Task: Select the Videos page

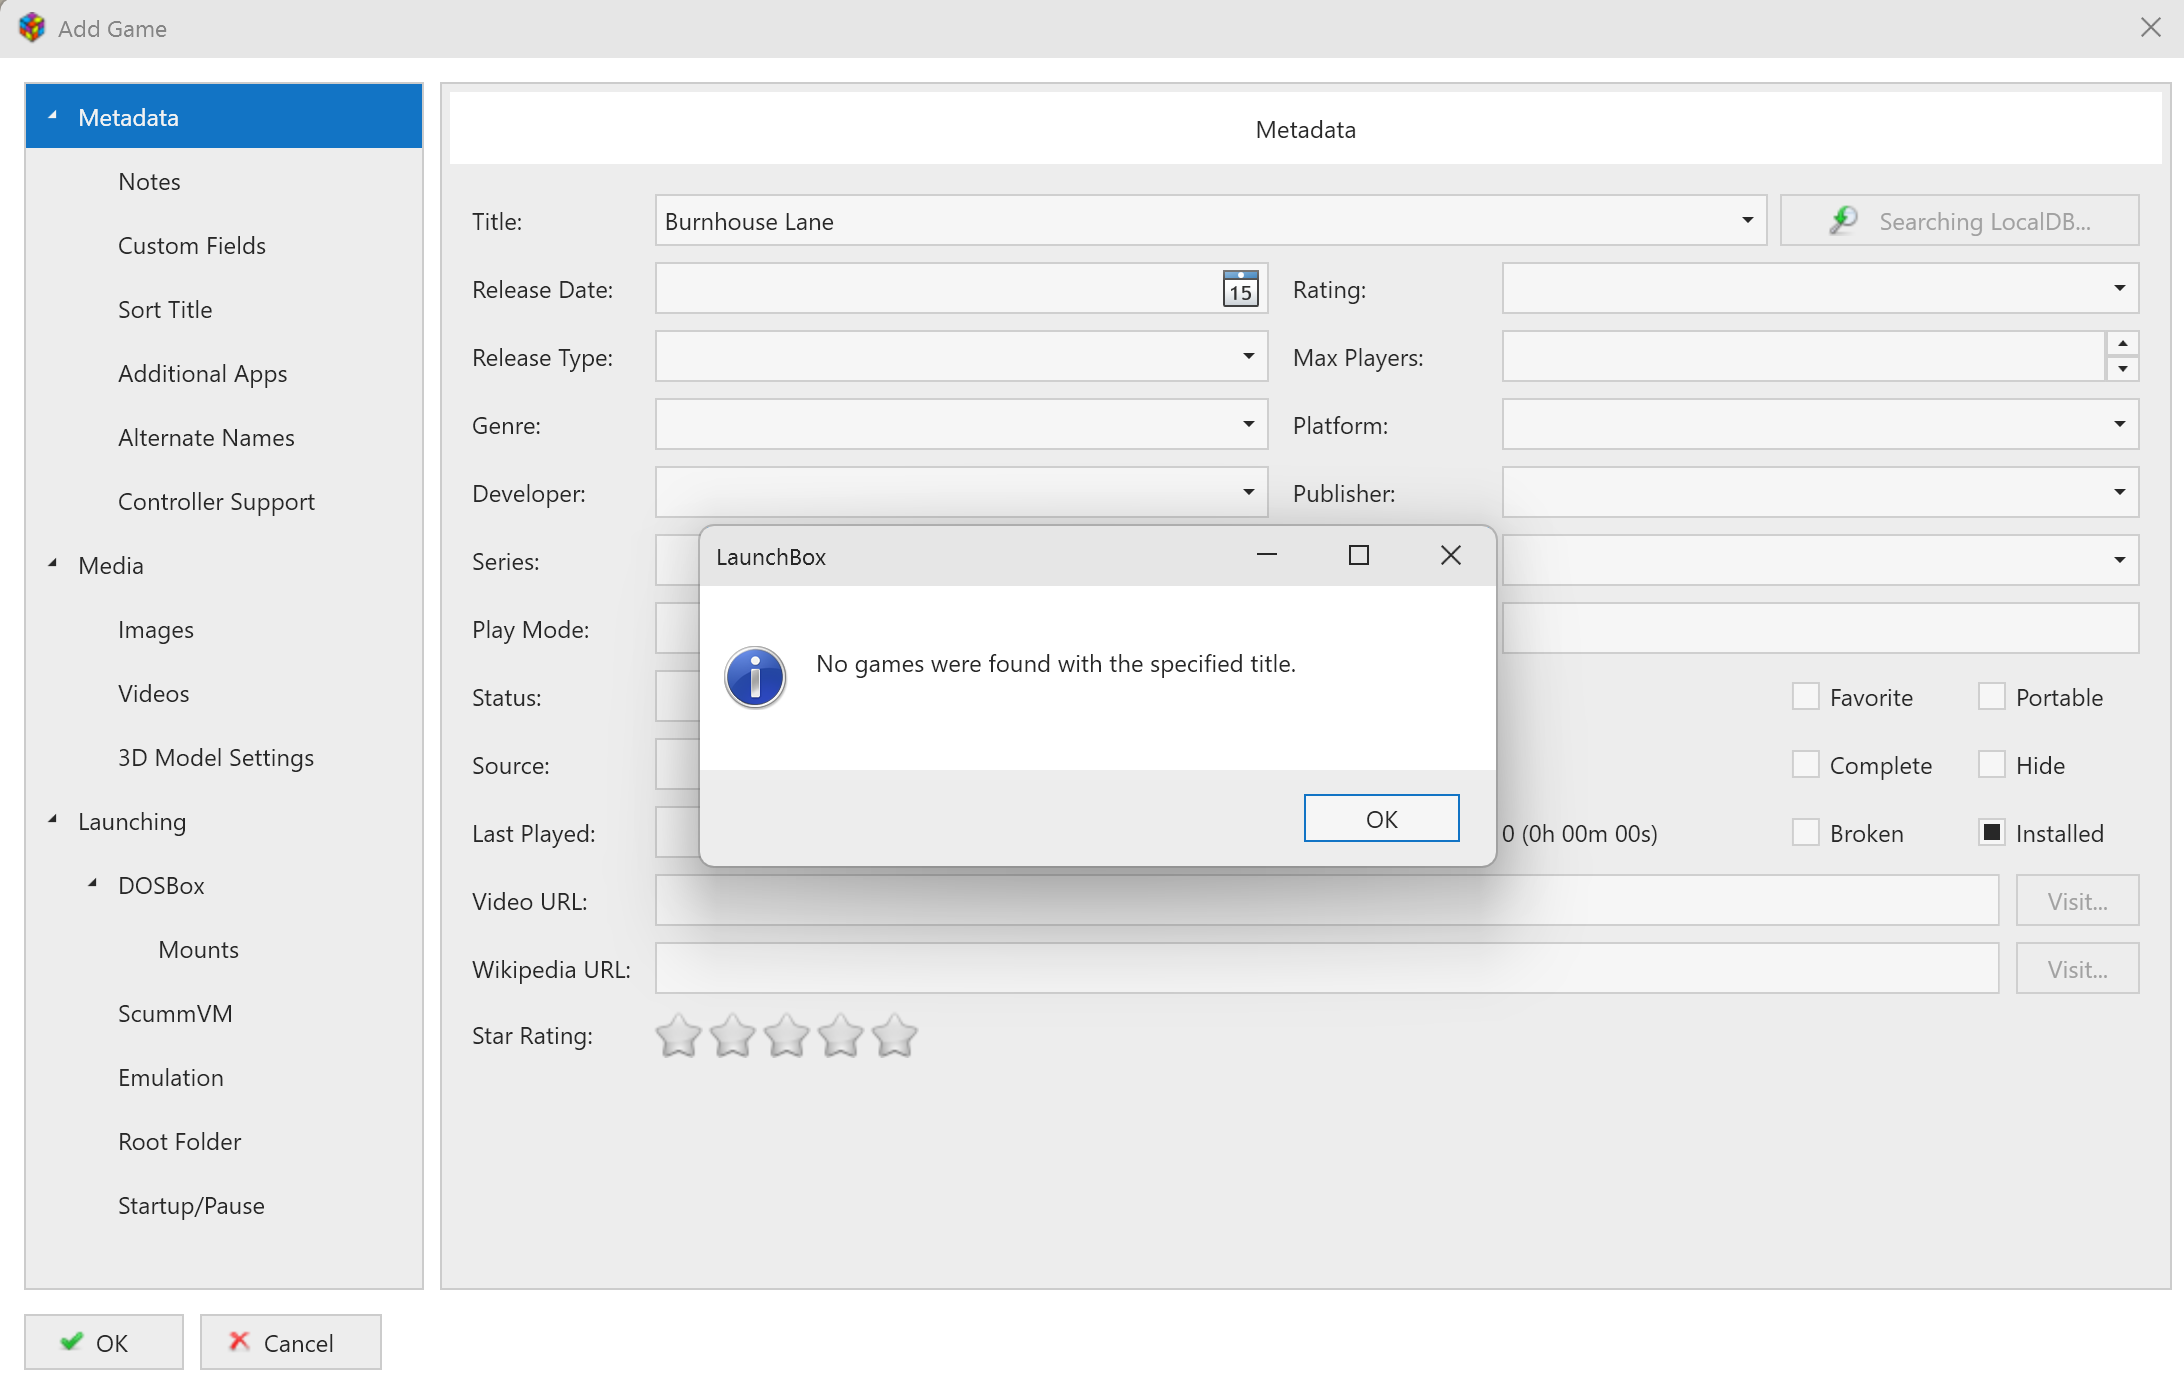Action: [153, 694]
